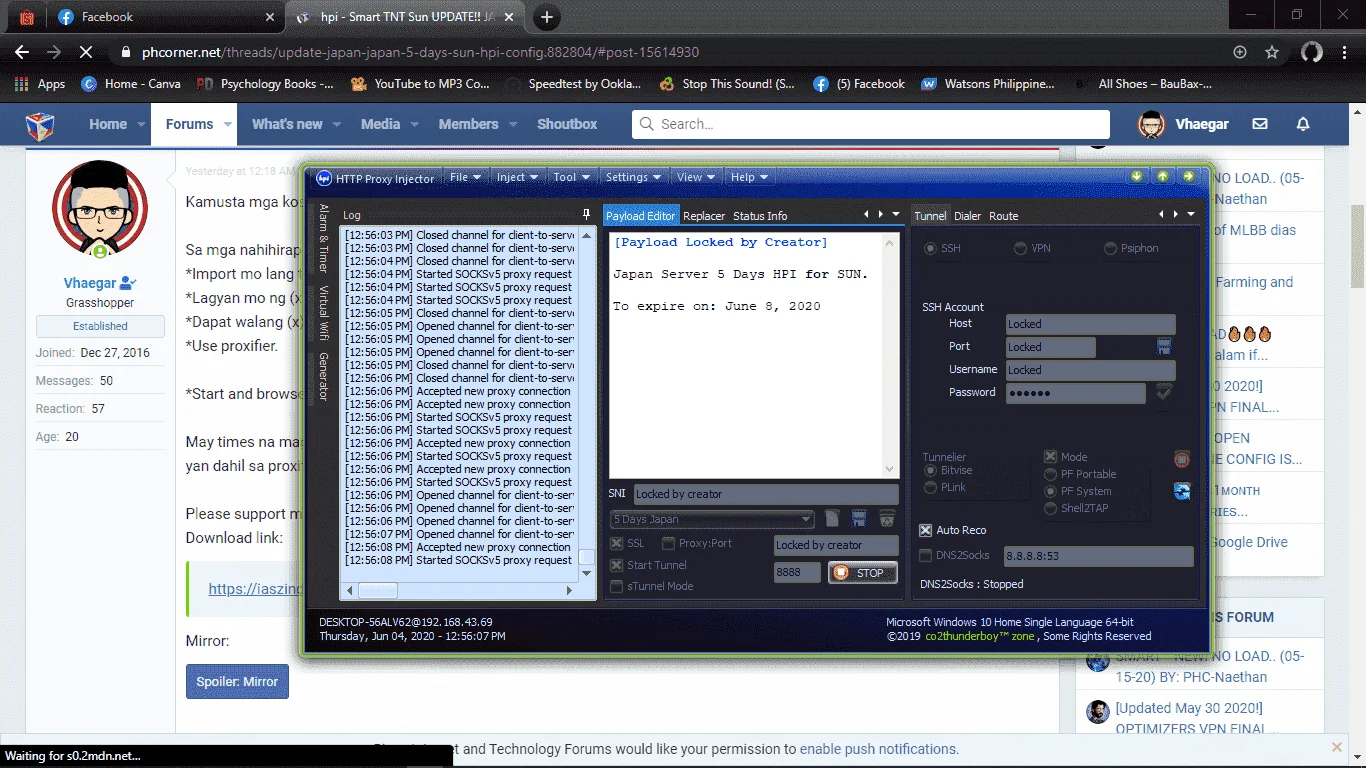Open the enable push notifications link

coord(878,748)
